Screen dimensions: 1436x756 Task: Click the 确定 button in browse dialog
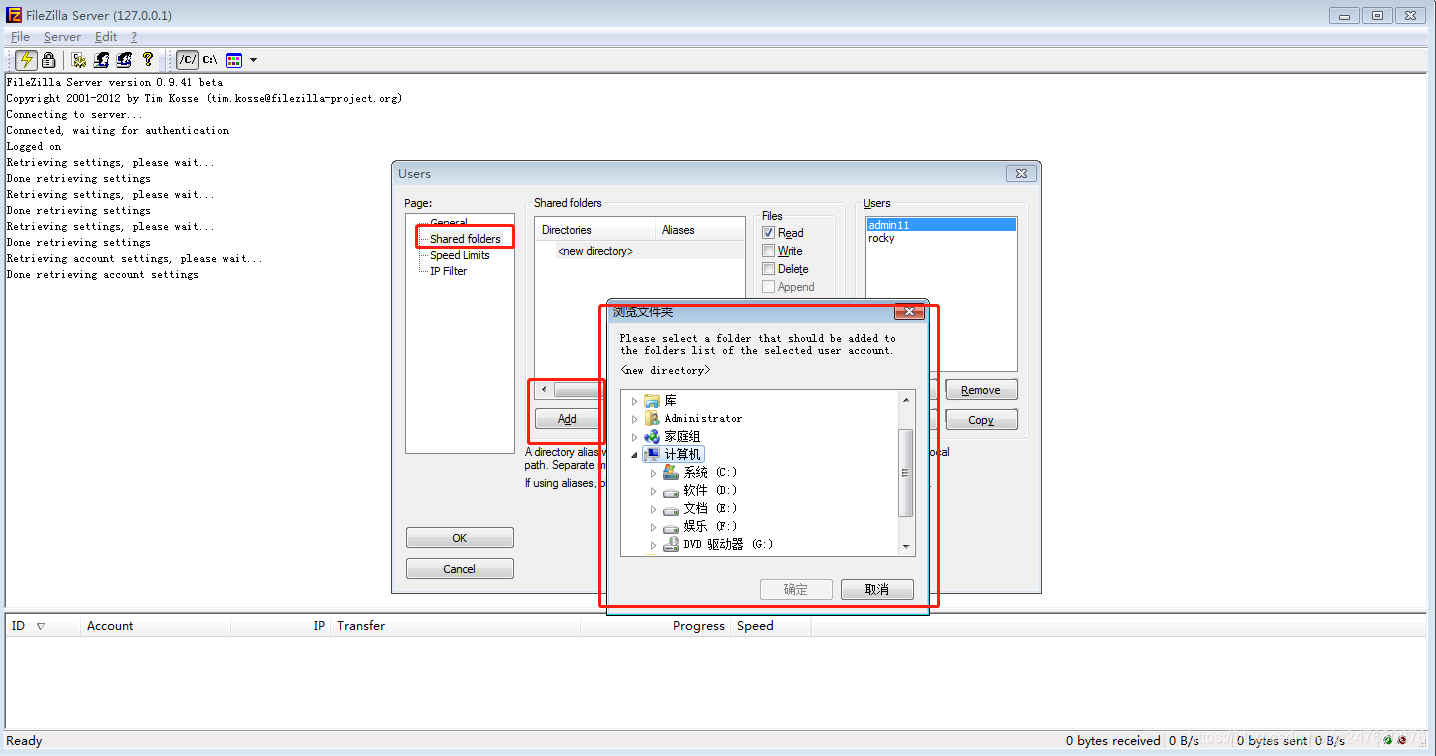point(796,589)
